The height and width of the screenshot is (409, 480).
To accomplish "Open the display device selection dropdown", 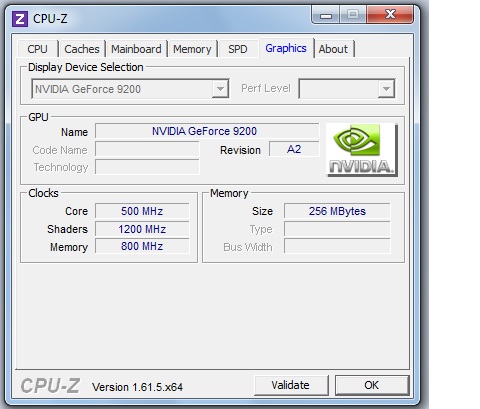I will click(x=130, y=89).
